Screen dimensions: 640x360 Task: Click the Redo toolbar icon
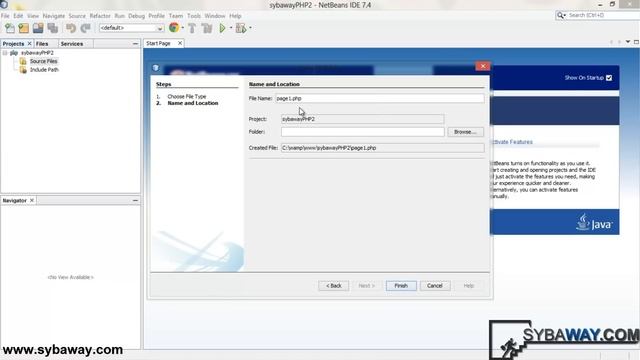coord(85,28)
